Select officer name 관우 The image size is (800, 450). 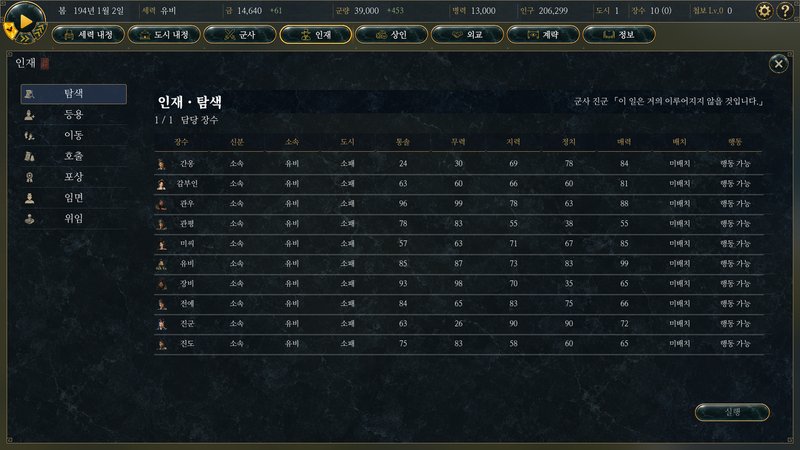(187, 204)
